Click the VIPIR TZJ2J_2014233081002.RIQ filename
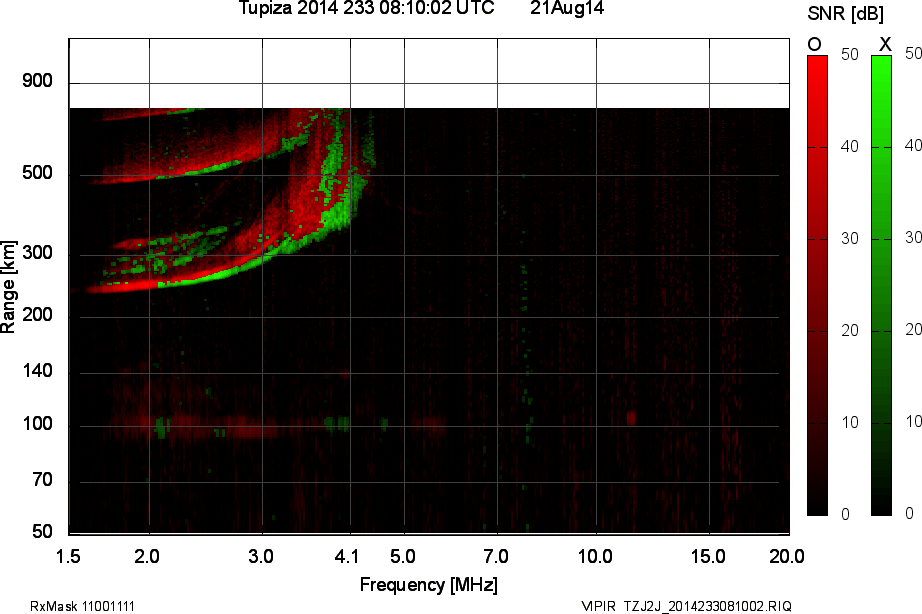Viewport: 922px width, 614px height. click(686, 606)
